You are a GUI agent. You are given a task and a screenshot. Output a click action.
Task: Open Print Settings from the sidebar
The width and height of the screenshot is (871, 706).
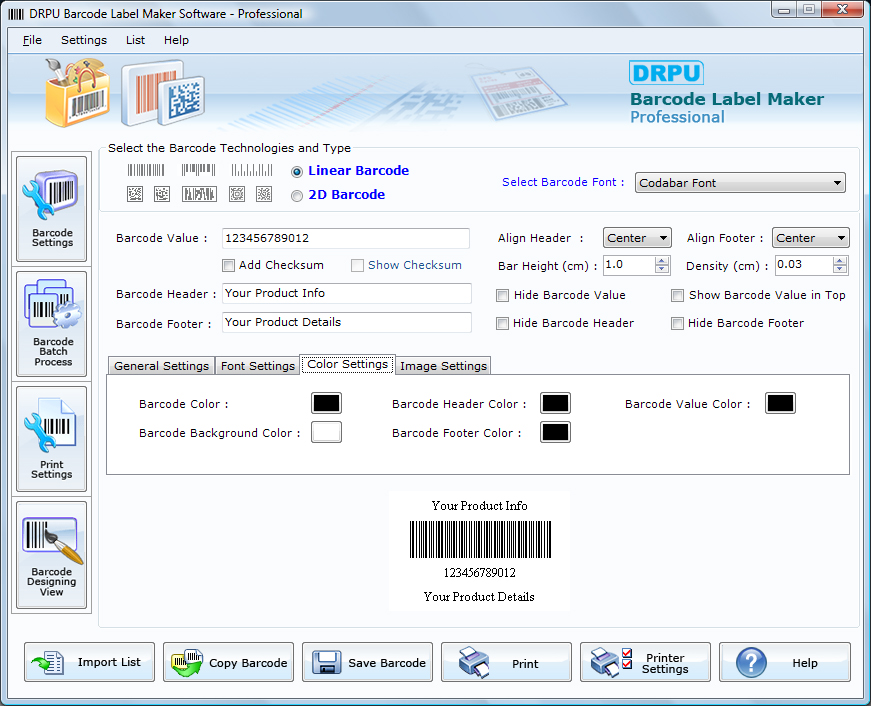[51, 438]
